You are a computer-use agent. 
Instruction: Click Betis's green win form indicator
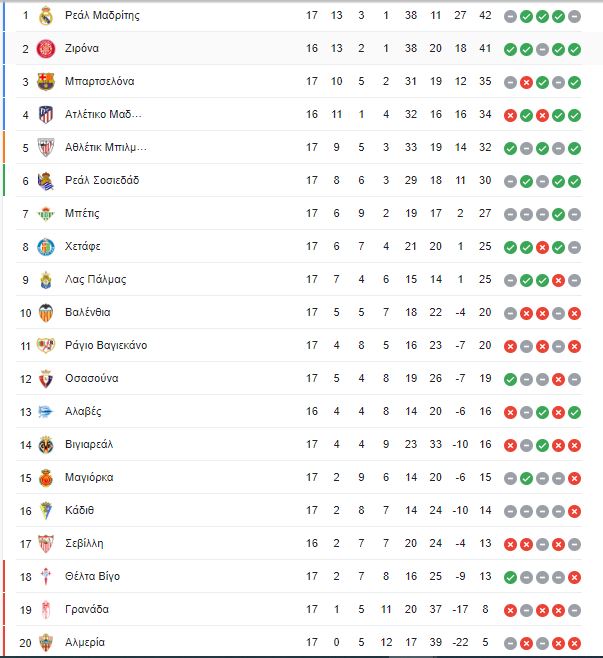click(x=558, y=214)
